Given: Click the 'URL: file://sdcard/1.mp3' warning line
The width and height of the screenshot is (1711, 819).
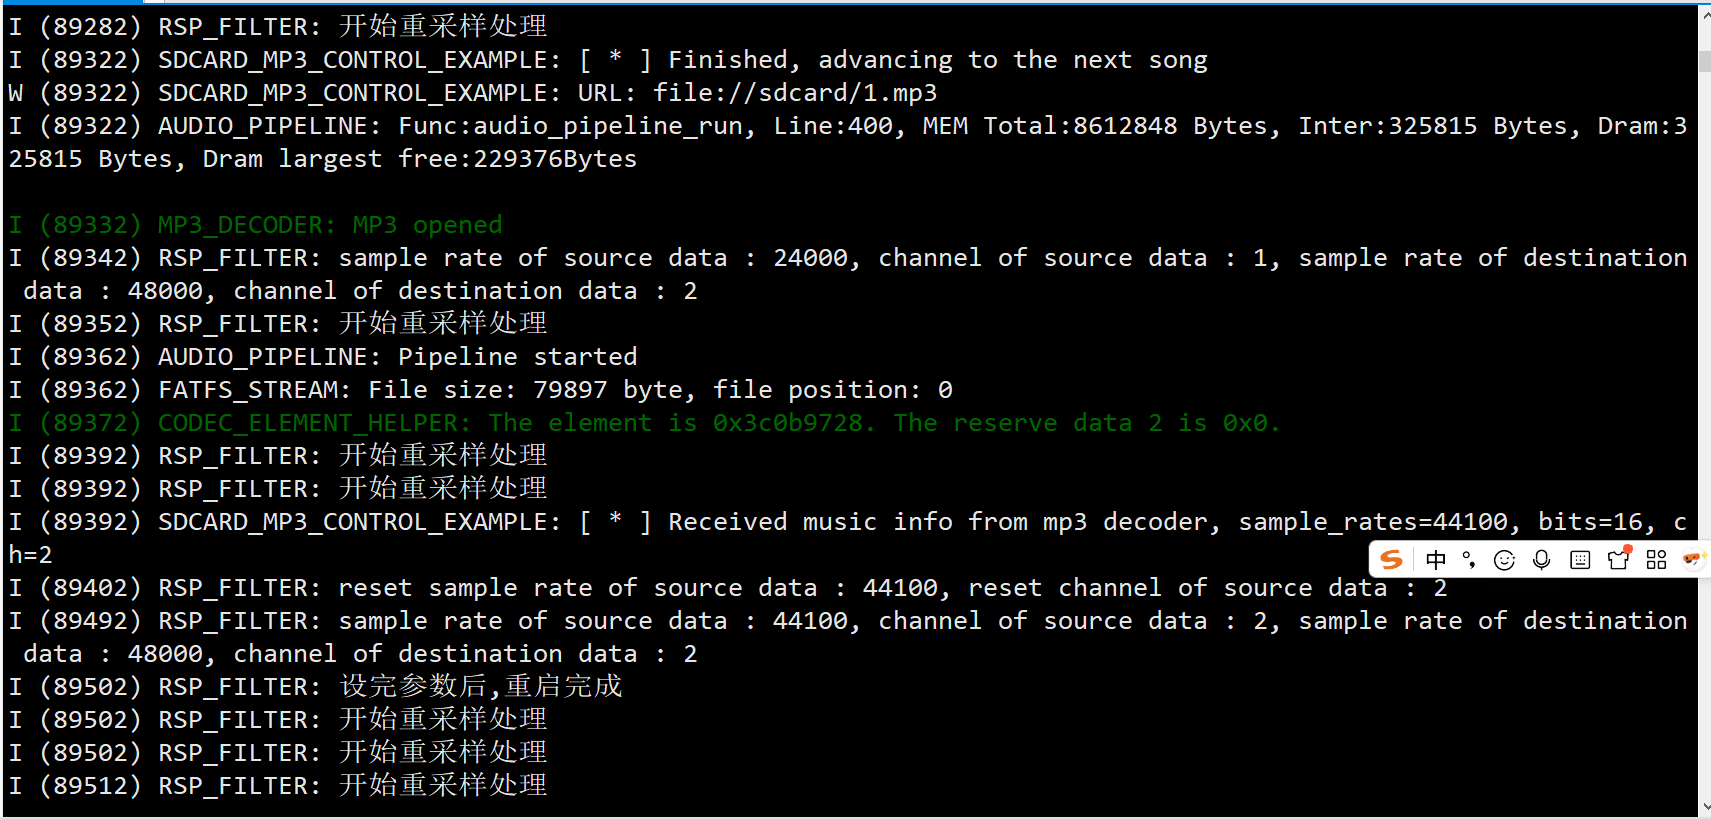Looking at the screenshot, I should [x=473, y=93].
